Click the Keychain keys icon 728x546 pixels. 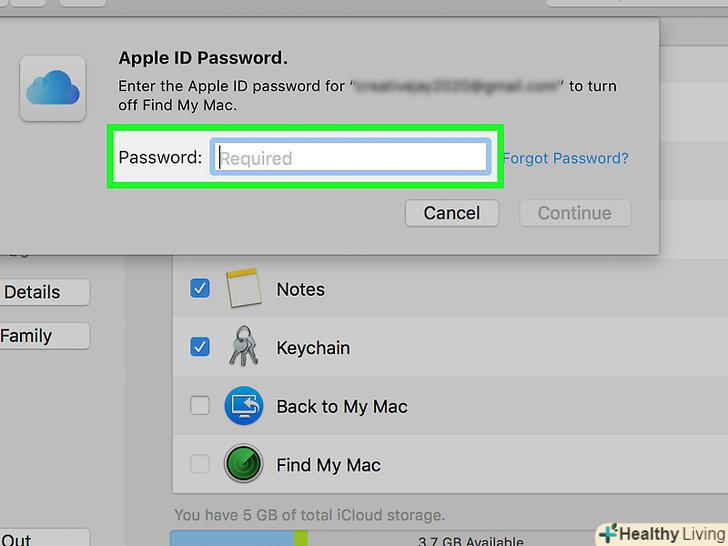[x=244, y=347]
